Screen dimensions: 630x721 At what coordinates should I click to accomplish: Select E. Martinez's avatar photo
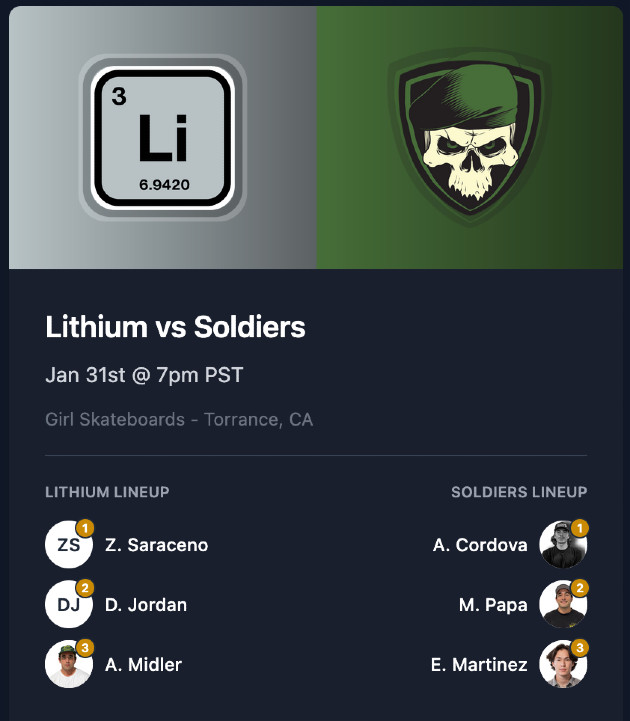tap(562, 664)
